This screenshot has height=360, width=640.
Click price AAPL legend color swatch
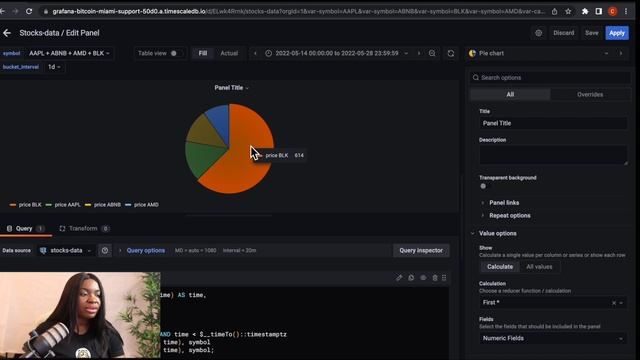49,205
